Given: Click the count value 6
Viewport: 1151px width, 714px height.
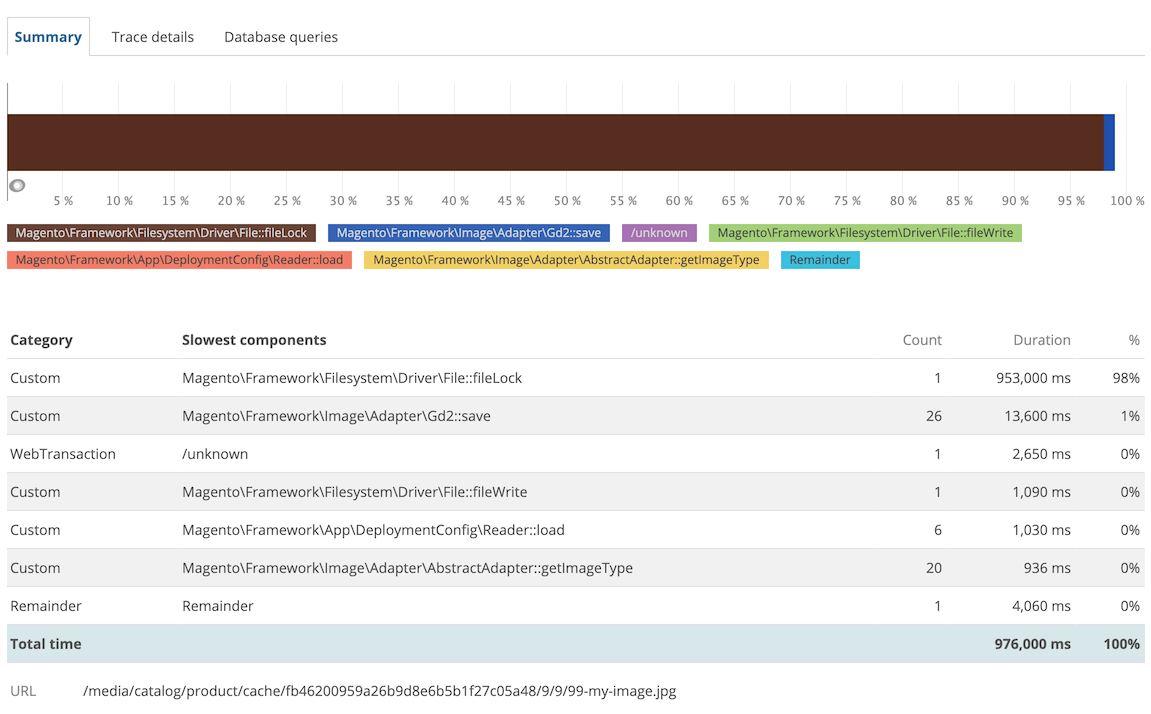Looking at the screenshot, I should (x=937, y=530).
